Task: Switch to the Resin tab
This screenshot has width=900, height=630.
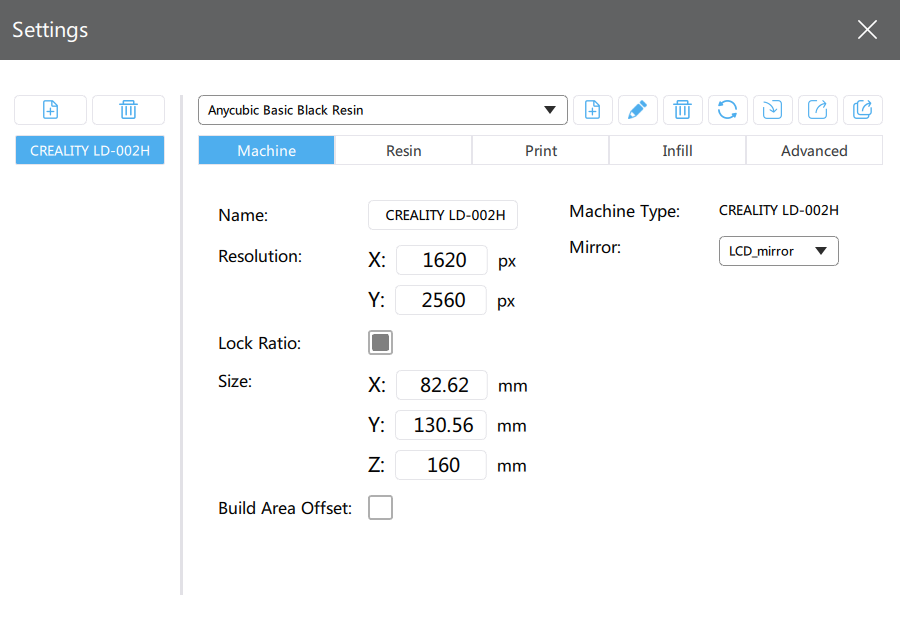Action: pos(404,150)
